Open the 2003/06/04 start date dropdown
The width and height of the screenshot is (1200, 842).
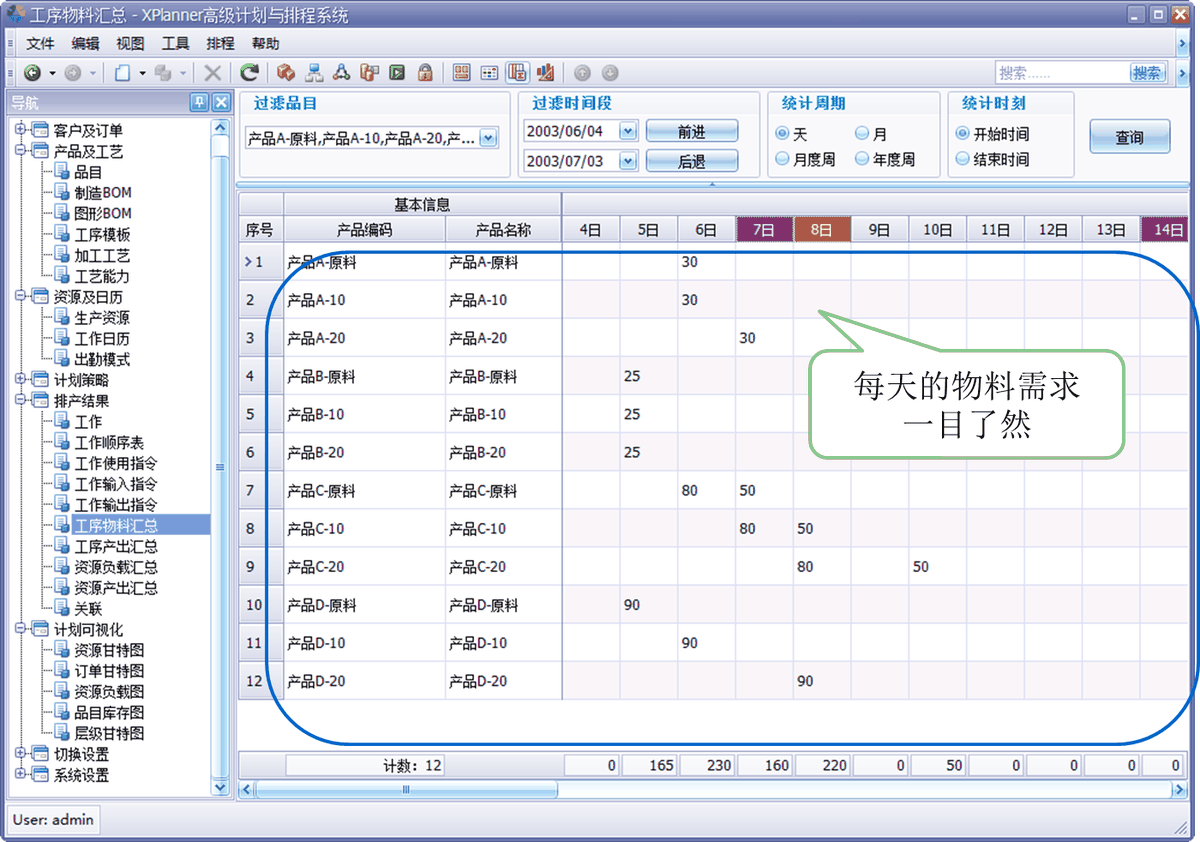pyautogui.click(x=628, y=131)
